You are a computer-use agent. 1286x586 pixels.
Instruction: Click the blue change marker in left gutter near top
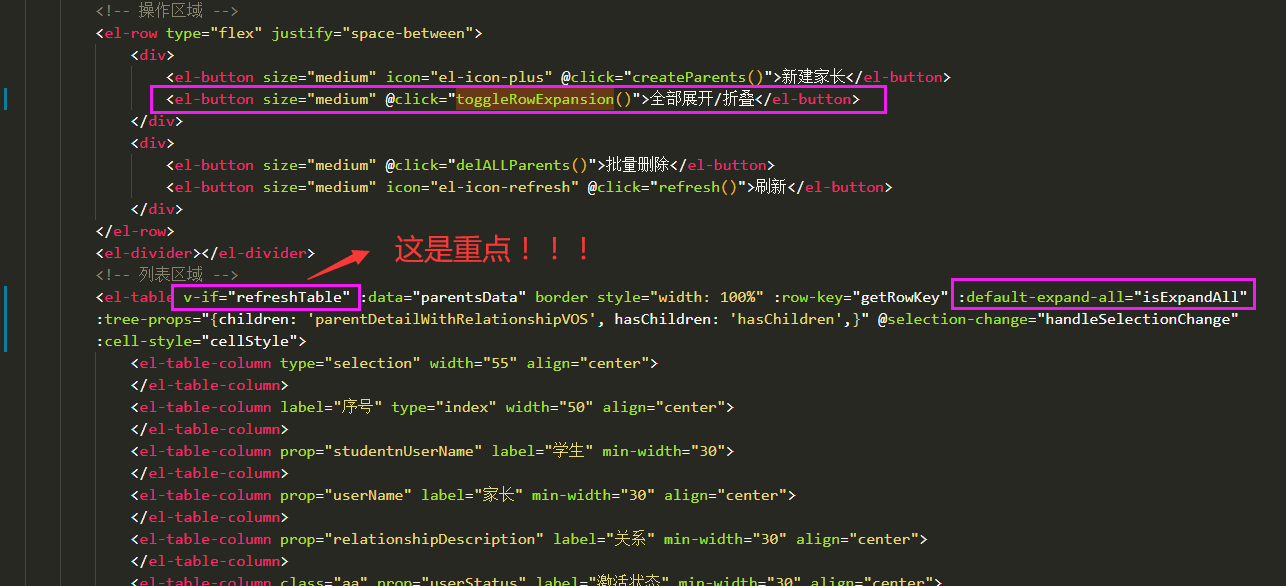coord(5,98)
